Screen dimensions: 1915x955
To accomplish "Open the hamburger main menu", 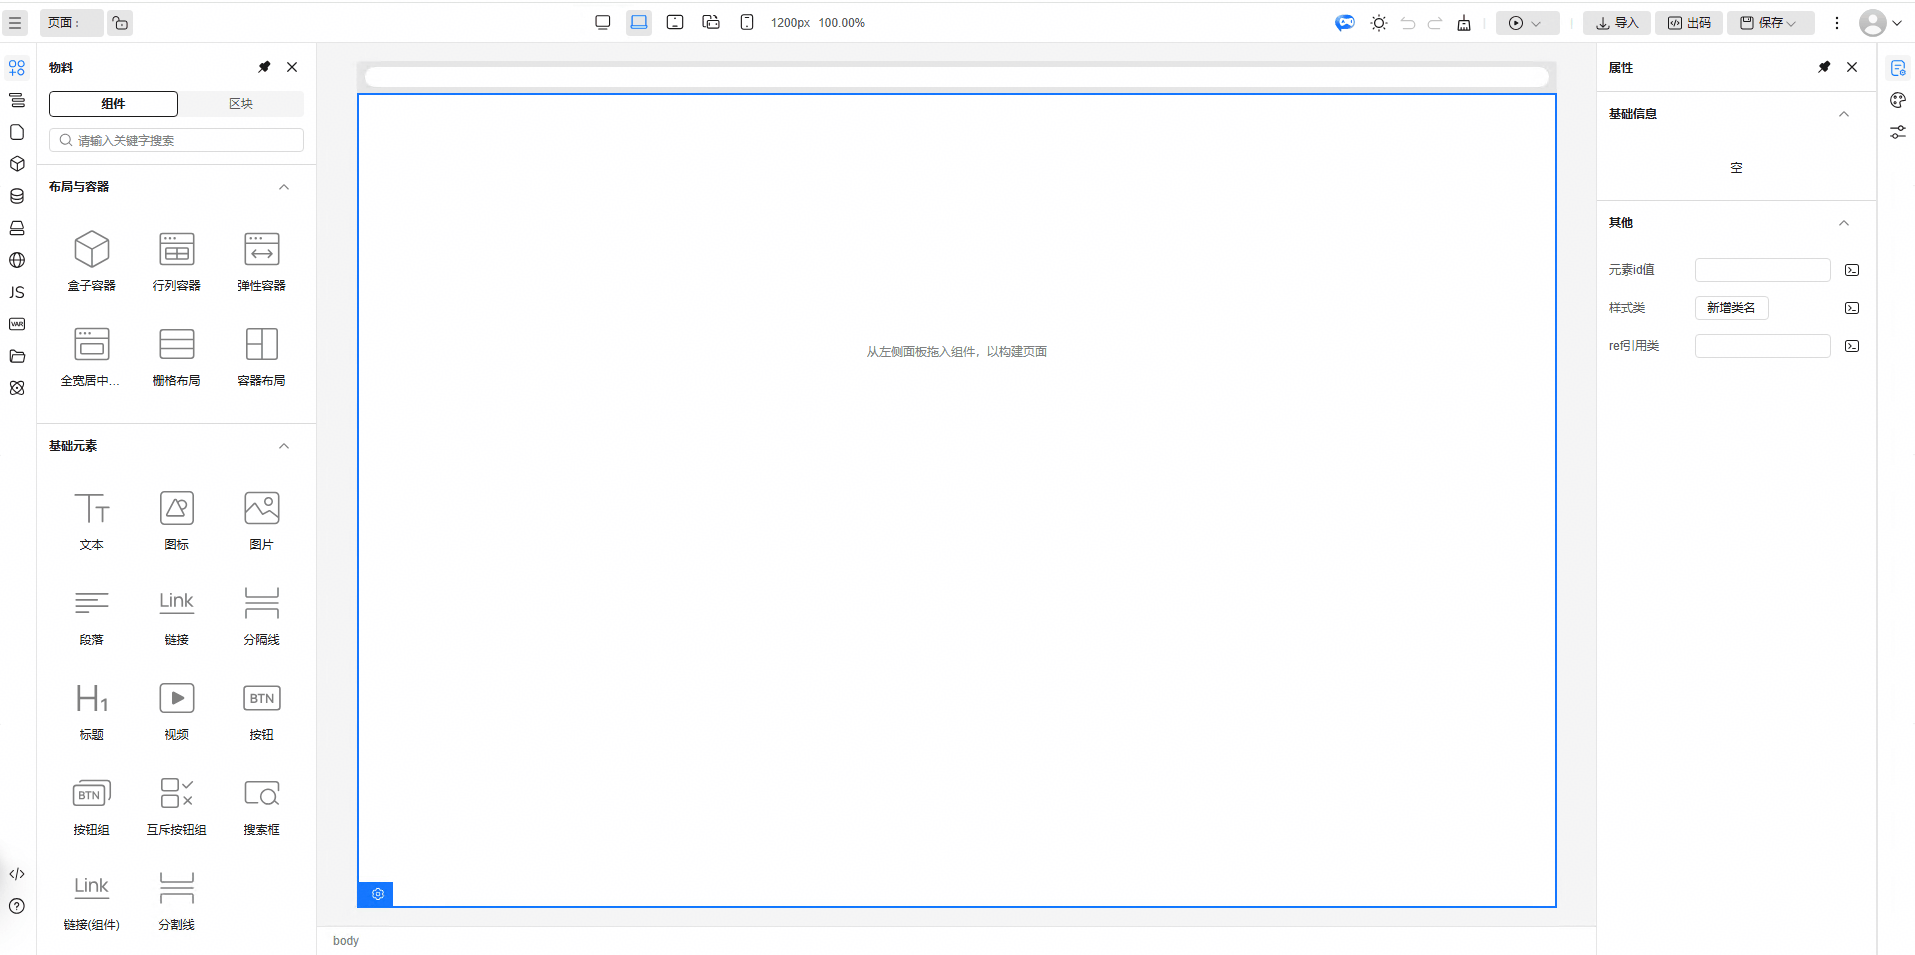I will [x=15, y=23].
